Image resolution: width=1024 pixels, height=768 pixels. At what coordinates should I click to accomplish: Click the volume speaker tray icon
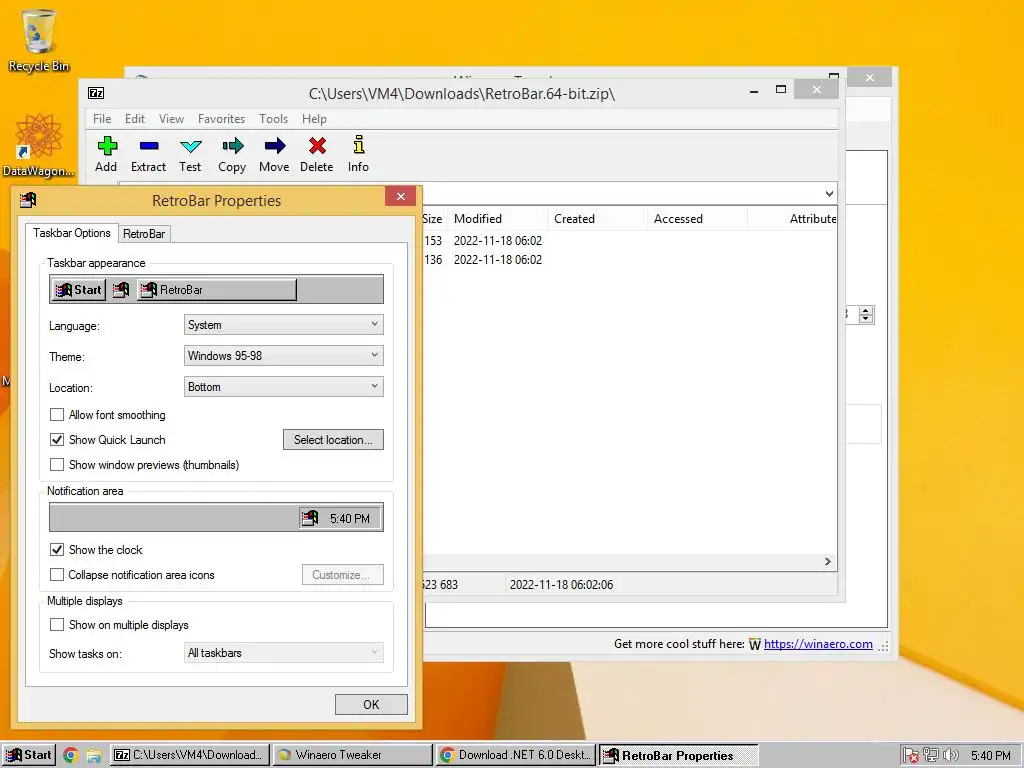[951, 756]
